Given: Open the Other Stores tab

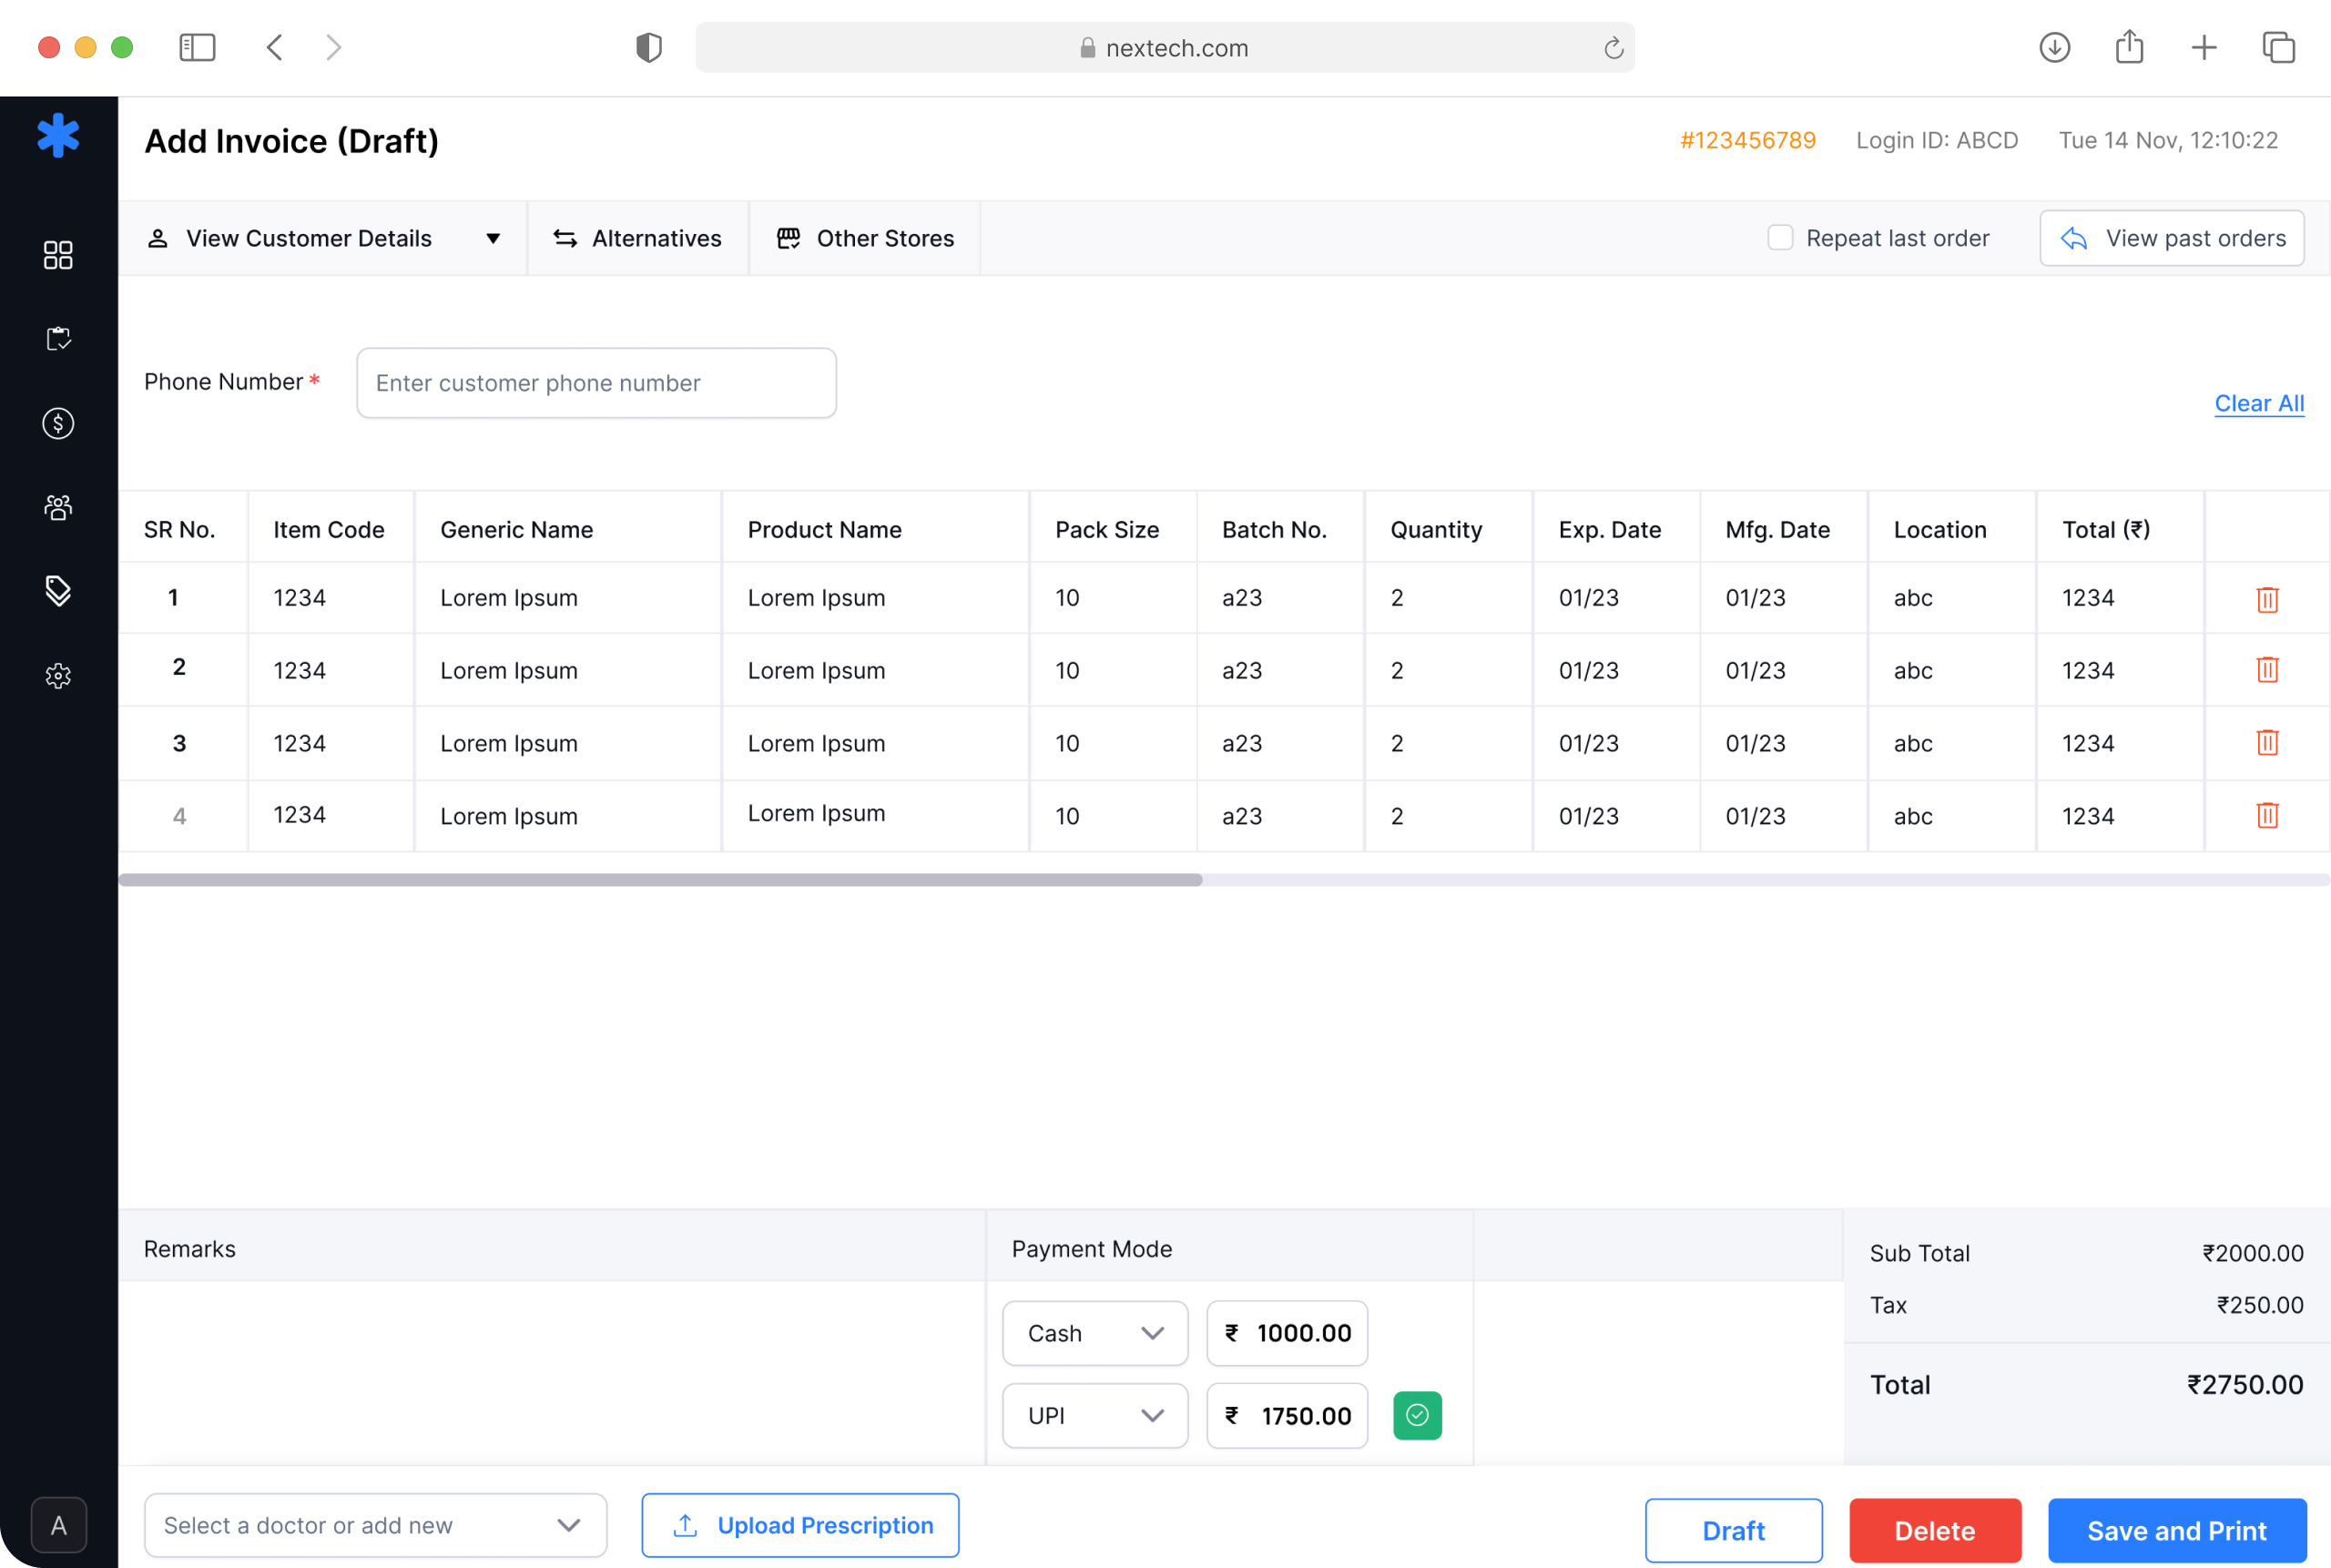Looking at the screenshot, I should pyautogui.click(x=865, y=238).
